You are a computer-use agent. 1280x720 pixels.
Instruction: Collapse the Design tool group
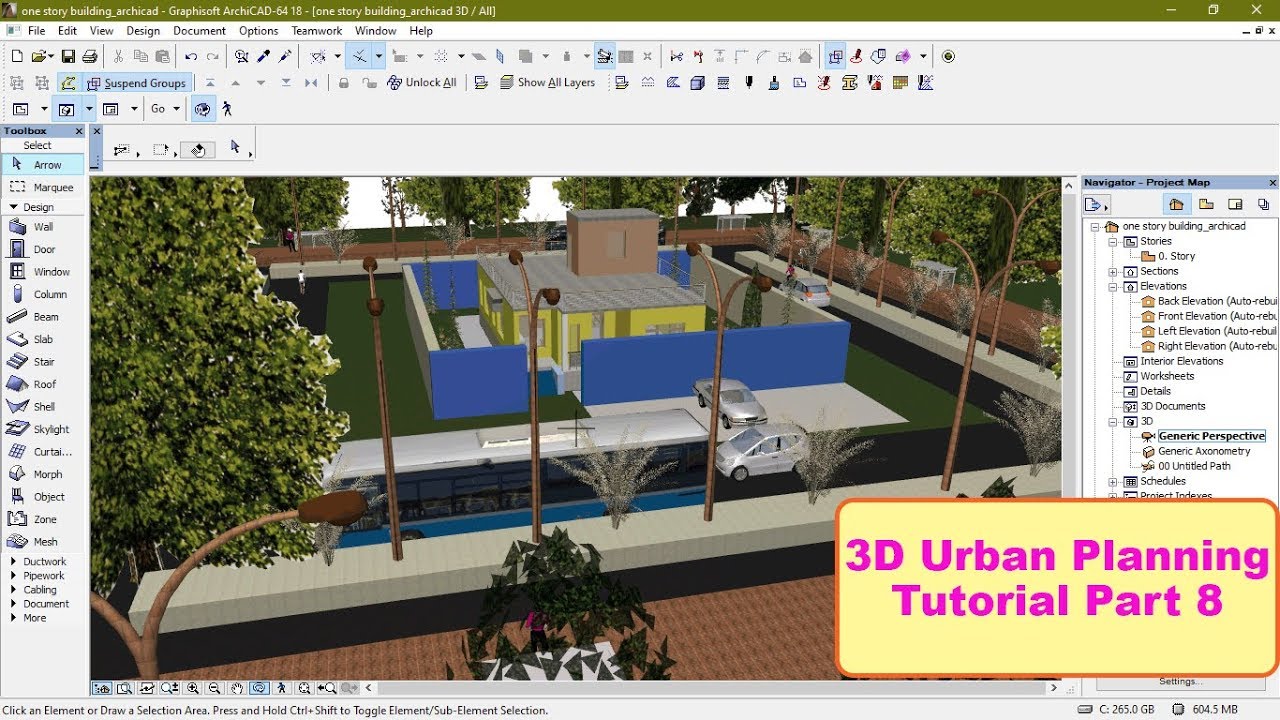pyautogui.click(x=14, y=208)
